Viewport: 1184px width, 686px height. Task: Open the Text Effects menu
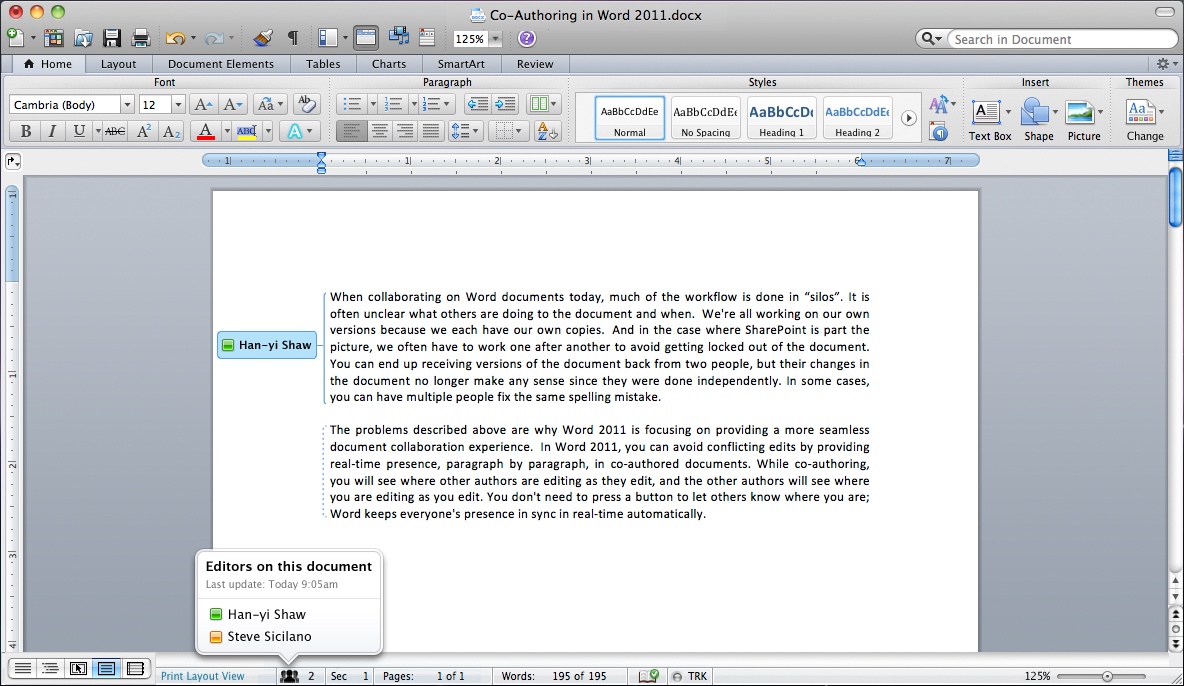(x=300, y=131)
